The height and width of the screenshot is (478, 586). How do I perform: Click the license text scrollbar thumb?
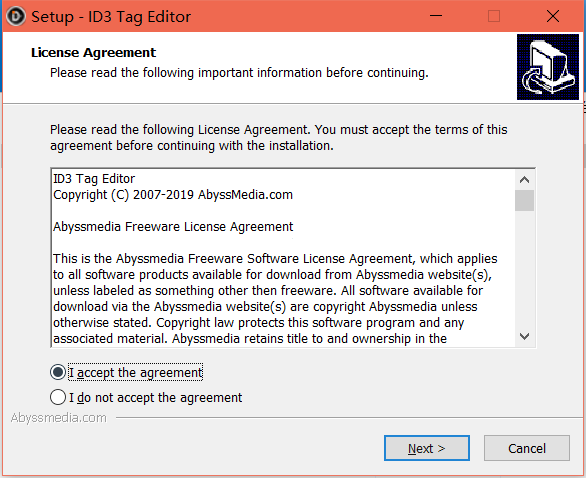tap(524, 201)
